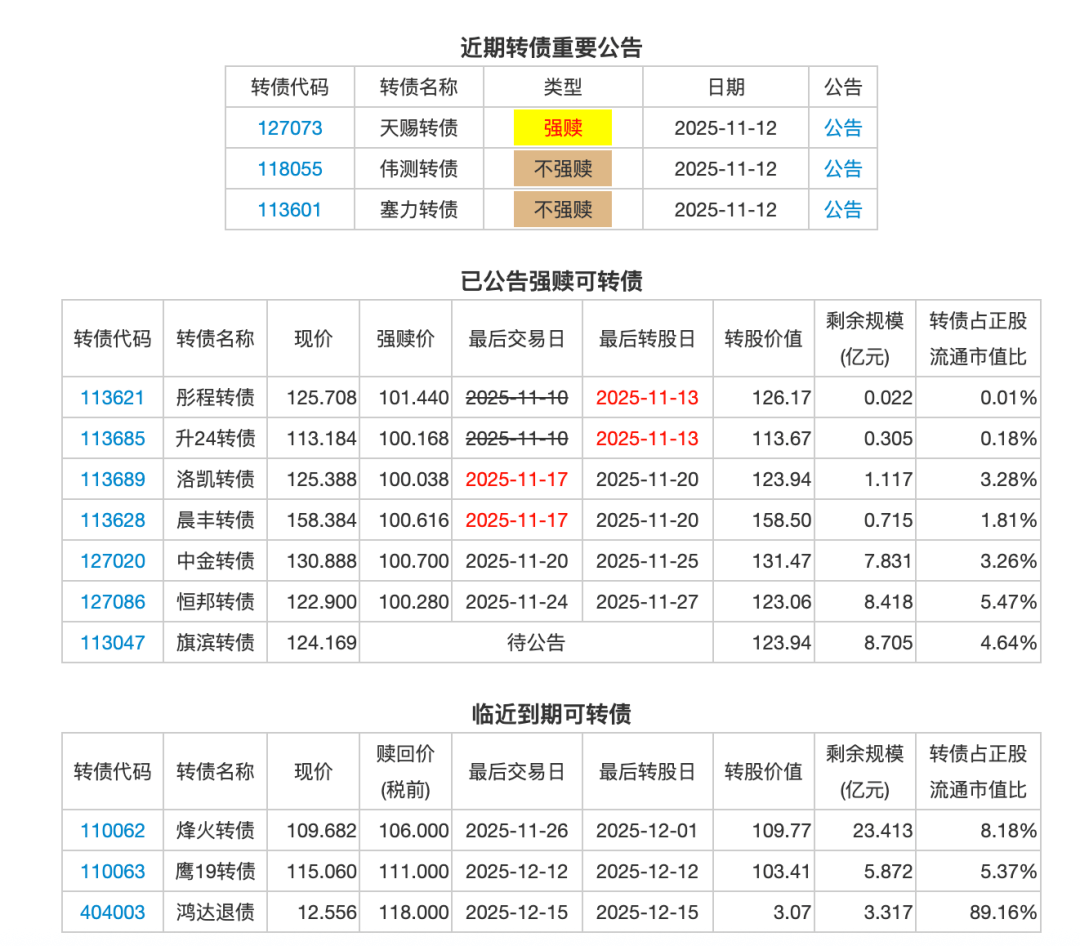This screenshot has width=1080, height=946.
Task: Open bond code link 118055
Action: 289,169
